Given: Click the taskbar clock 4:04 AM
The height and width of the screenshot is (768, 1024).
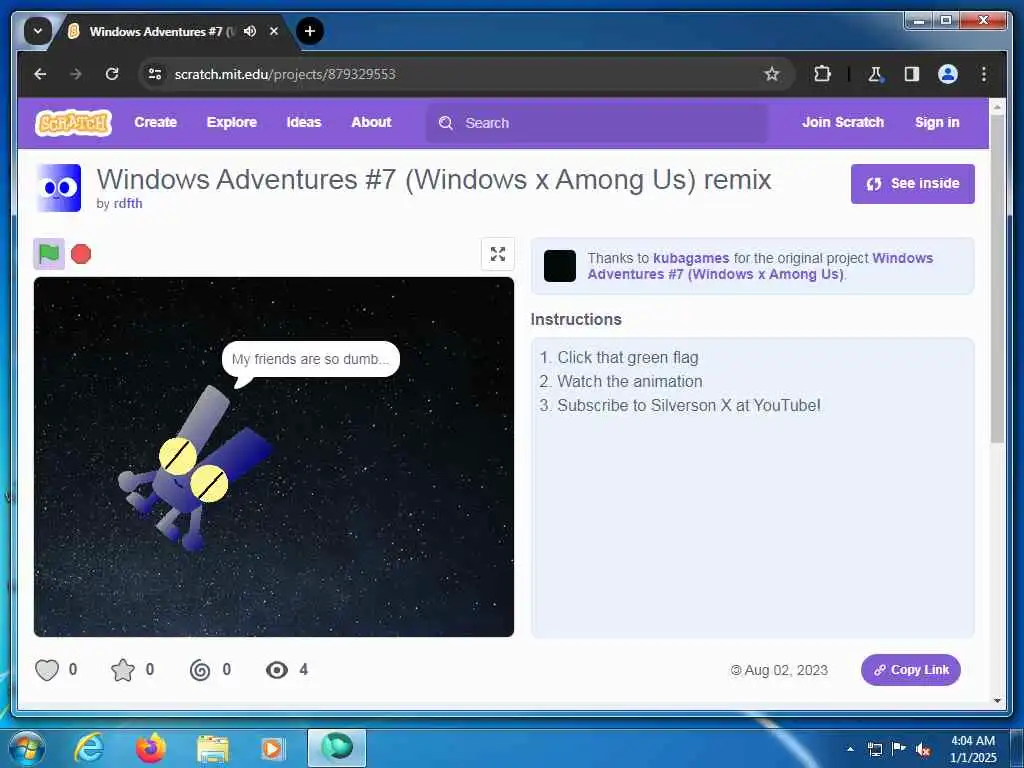Looking at the screenshot, I should point(972,741).
